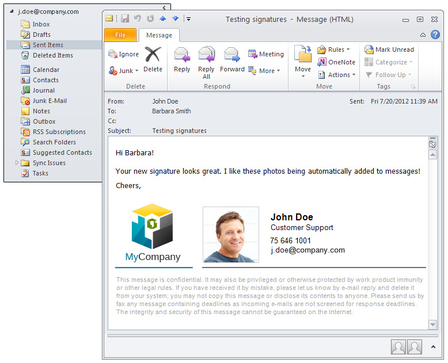This screenshot has height=363, width=448.
Task: Send message to OneNote
Action: click(x=336, y=62)
